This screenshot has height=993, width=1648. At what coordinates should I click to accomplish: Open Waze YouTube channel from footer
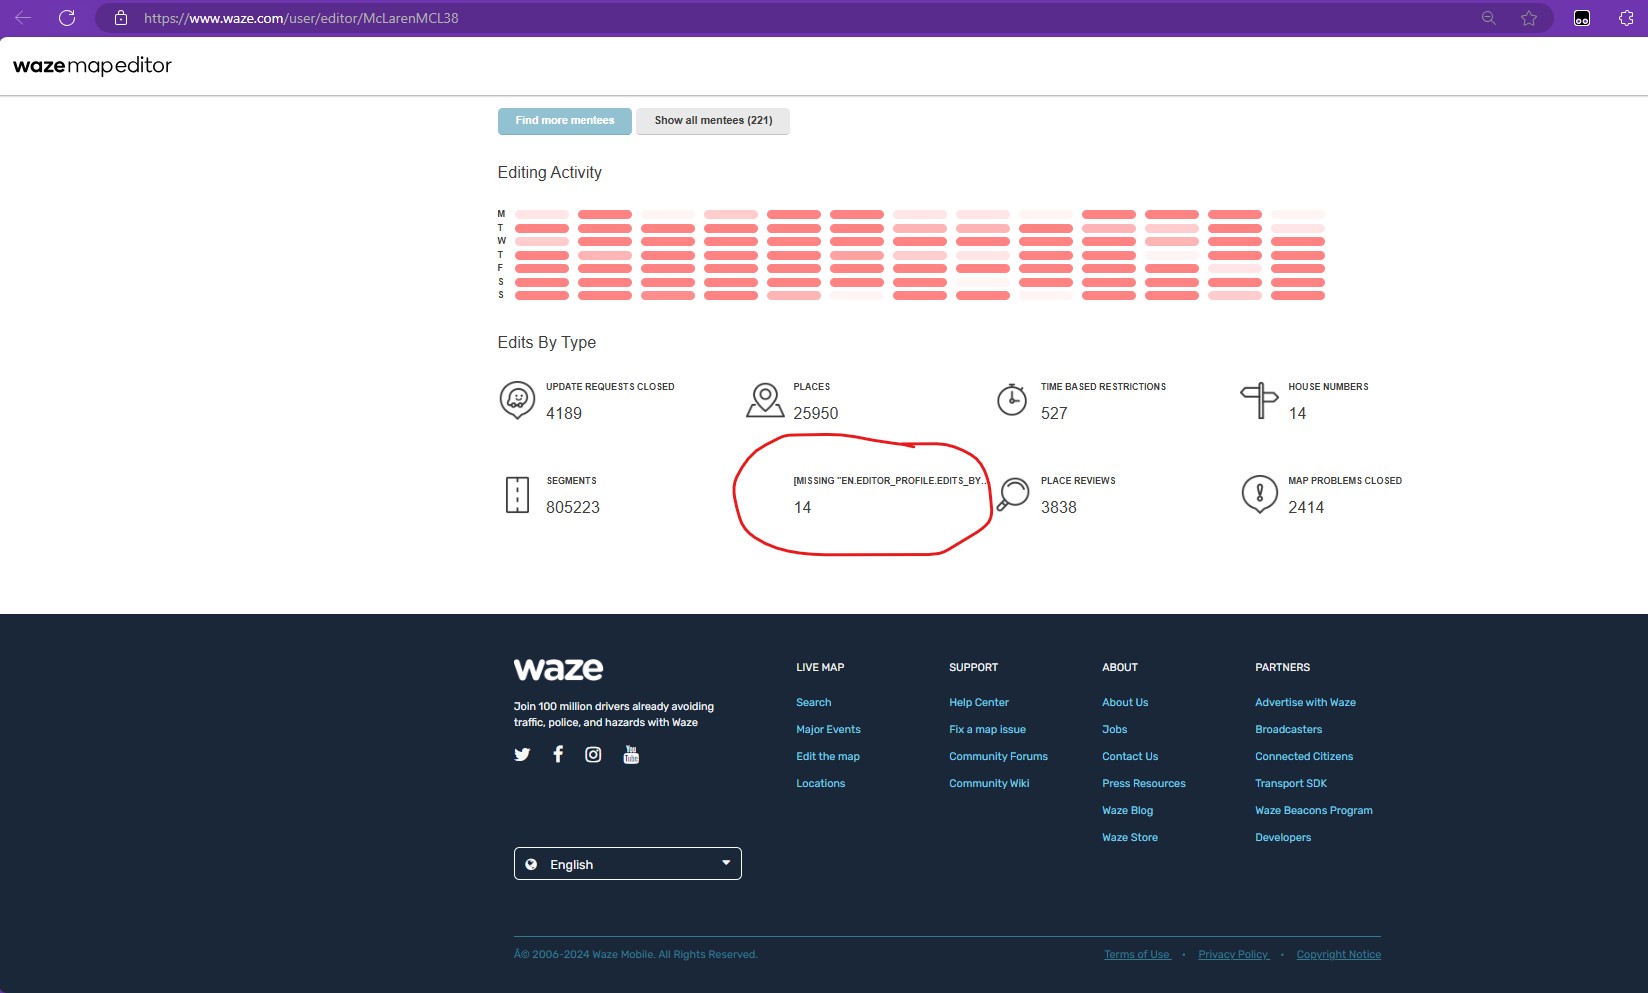(x=631, y=754)
